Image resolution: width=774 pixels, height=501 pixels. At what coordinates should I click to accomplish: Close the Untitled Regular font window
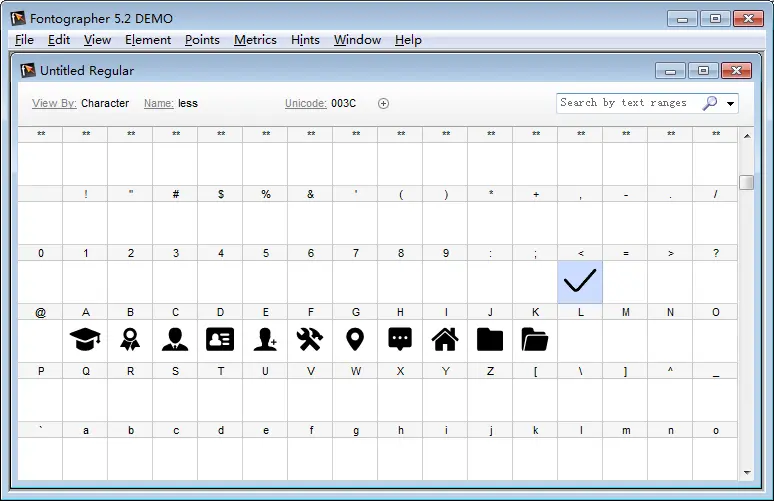(736, 71)
